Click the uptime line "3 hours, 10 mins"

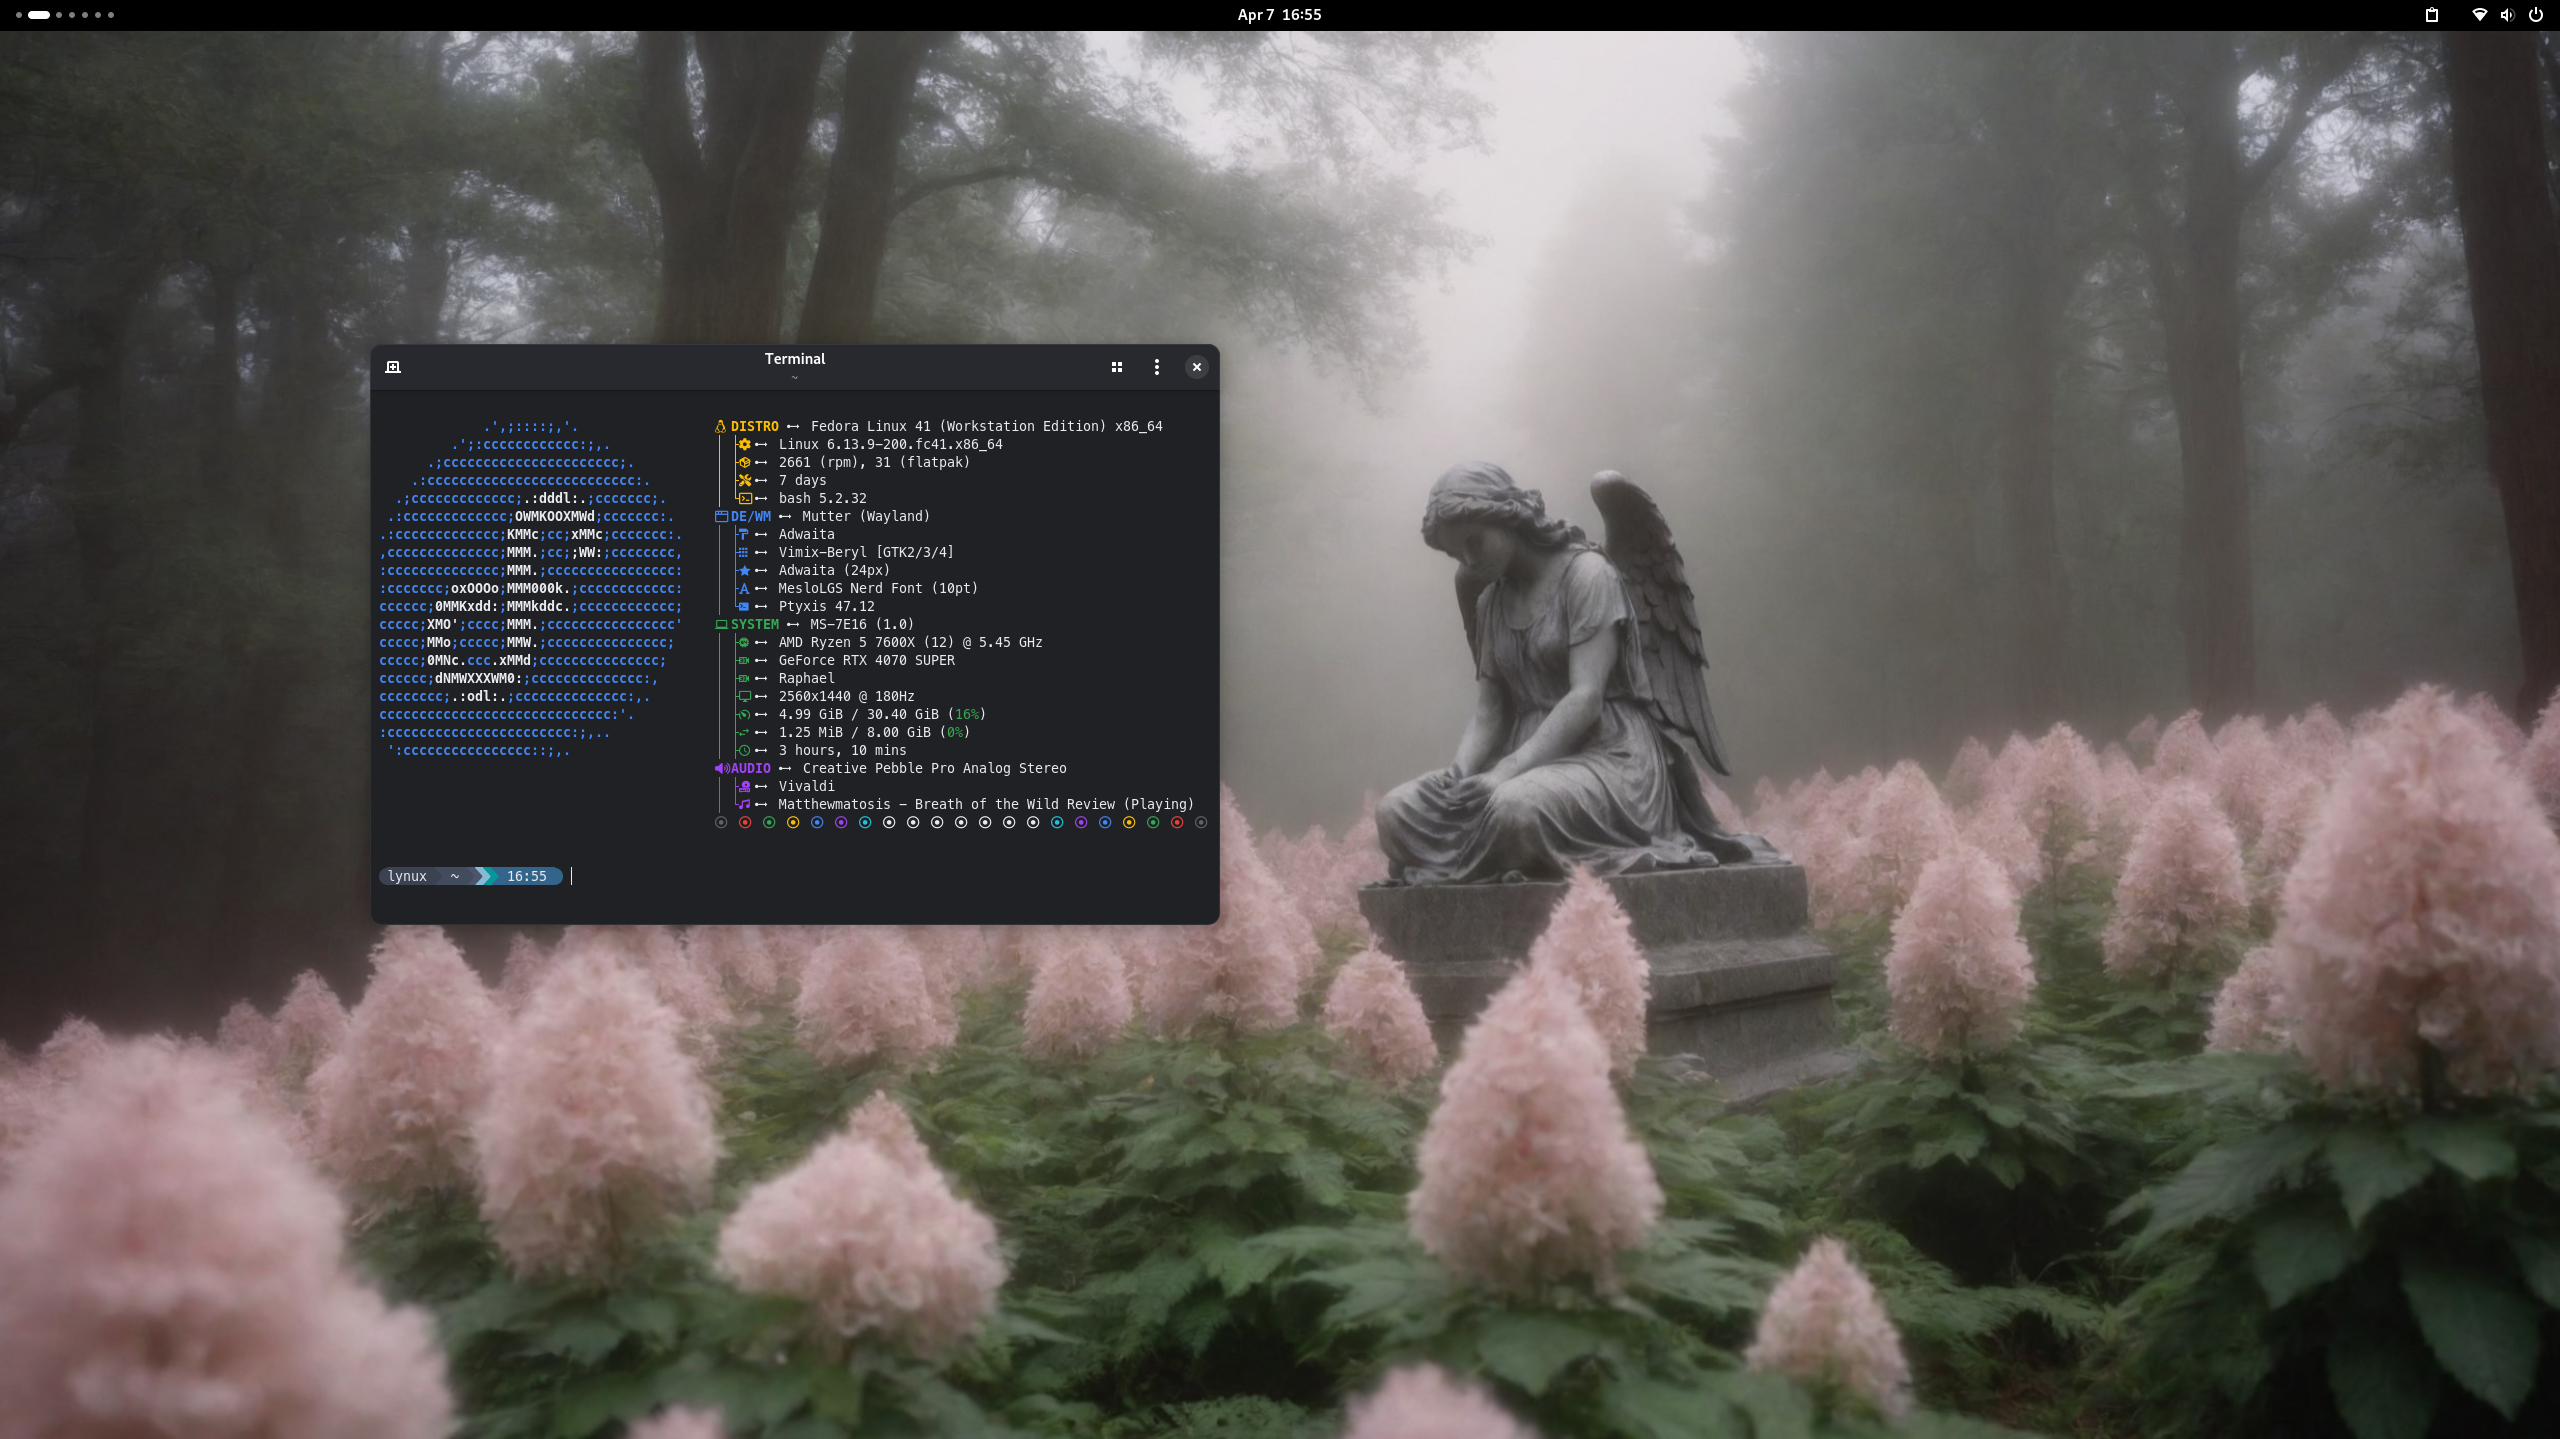[x=842, y=750]
